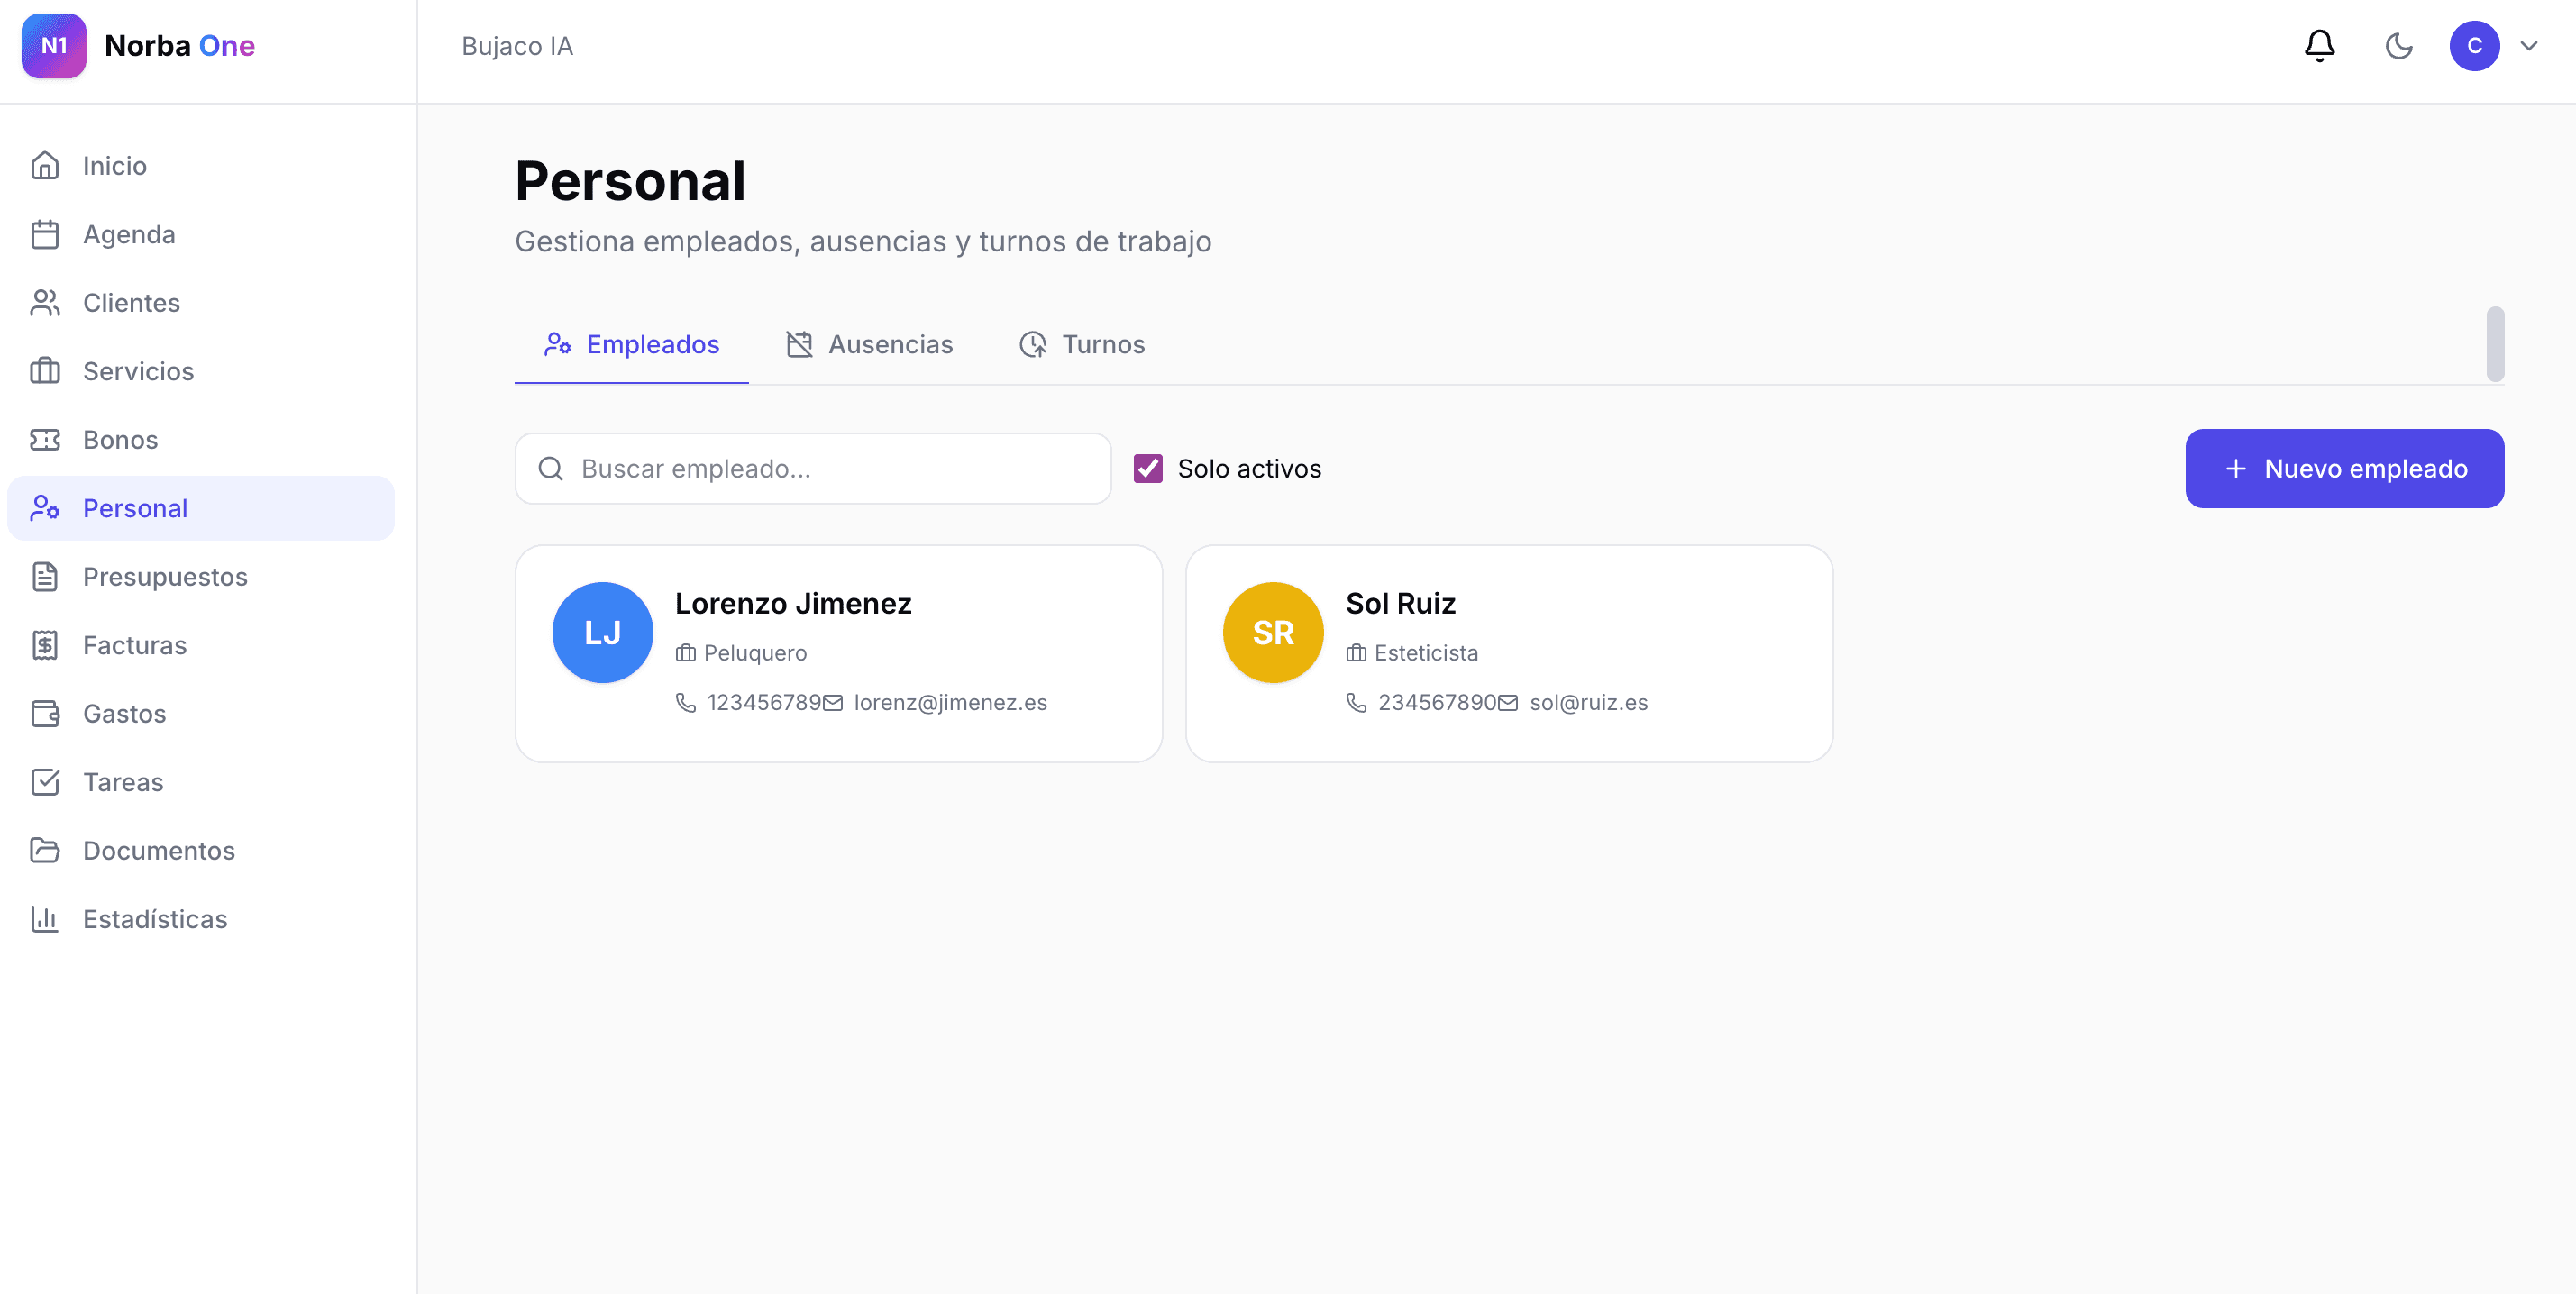Viewport: 2576px width, 1294px height.
Task: Click the Bujaco IA business name
Action: click(517, 46)
